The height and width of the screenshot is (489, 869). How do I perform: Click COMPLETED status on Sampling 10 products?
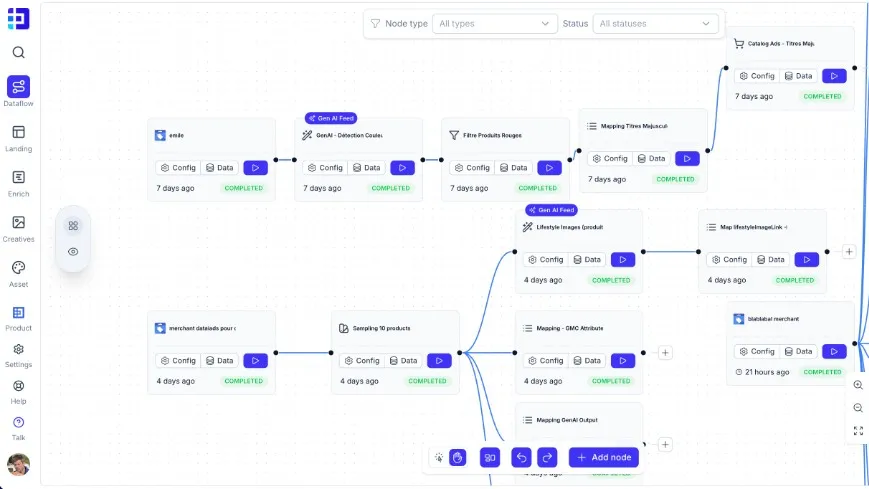[427, 381]
